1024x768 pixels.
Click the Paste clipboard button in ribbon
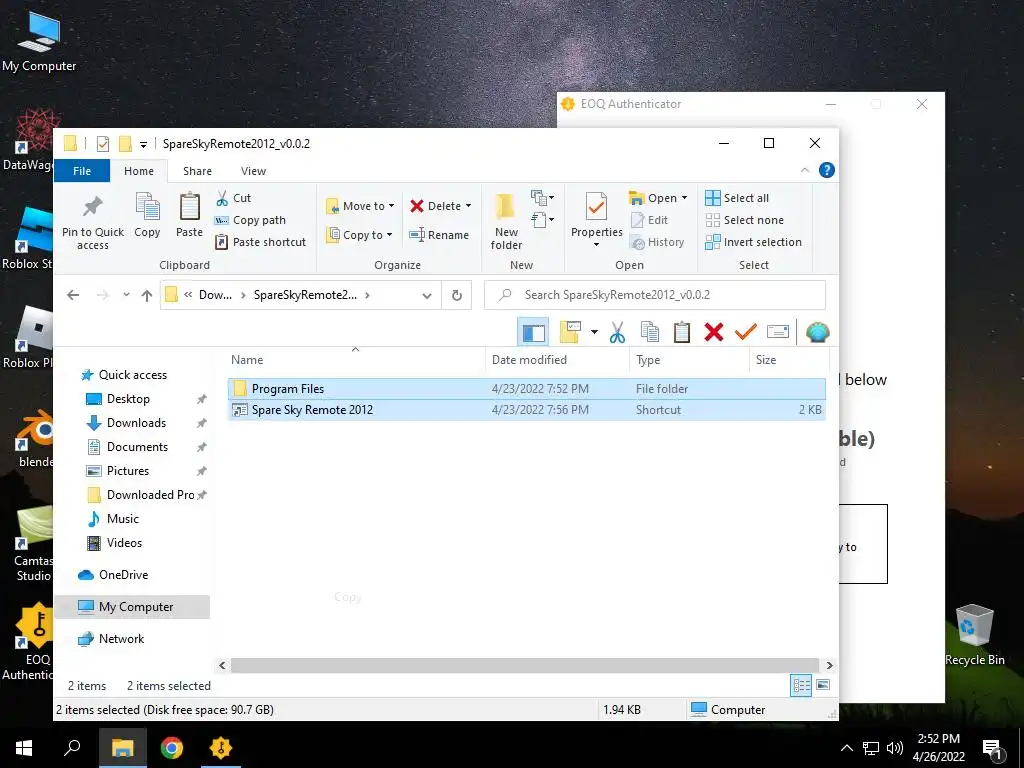189,216
